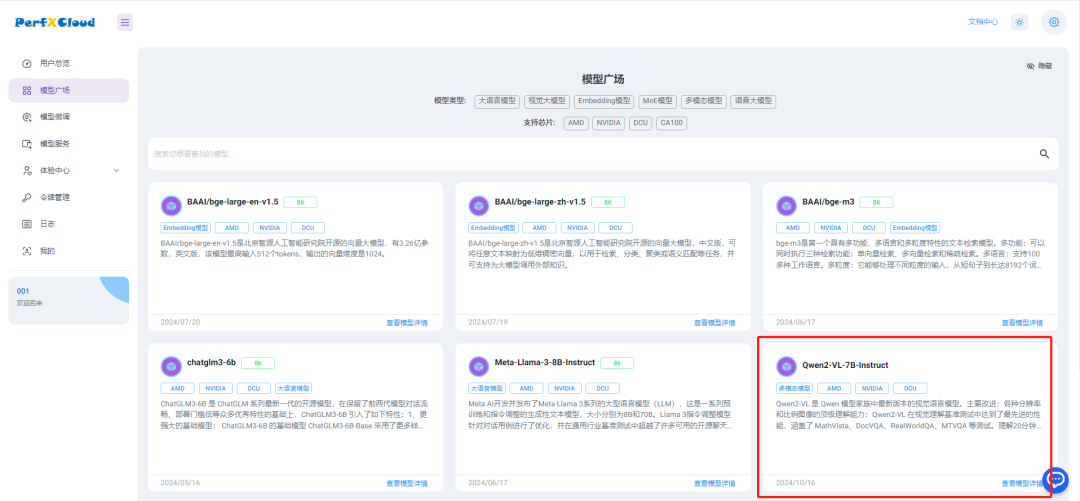Viewport: 1080px width, 501px height.
Task: Click the 隐藏 eye toggle
Action: coord(1039,66)
